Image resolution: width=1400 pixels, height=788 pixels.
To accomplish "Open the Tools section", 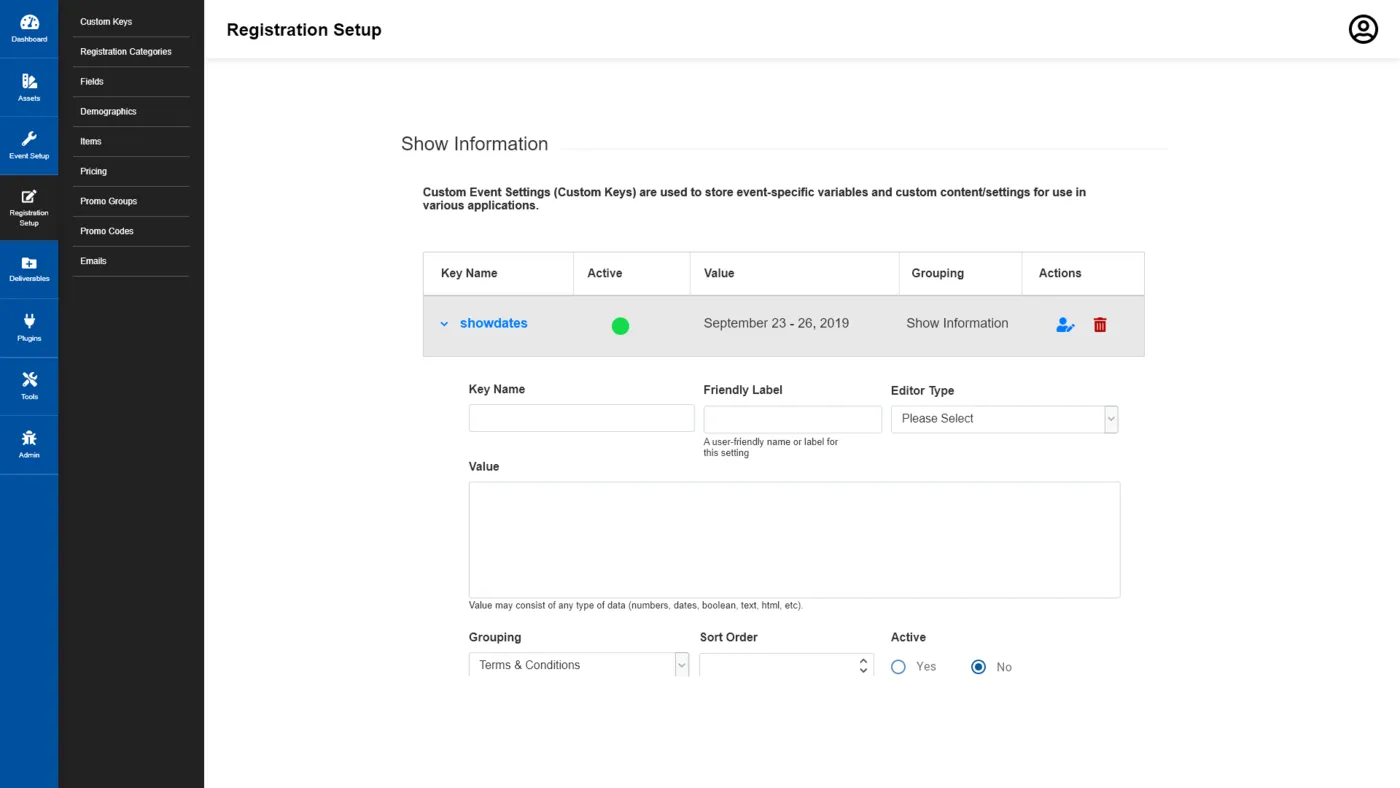I will (x=29, y=386).
